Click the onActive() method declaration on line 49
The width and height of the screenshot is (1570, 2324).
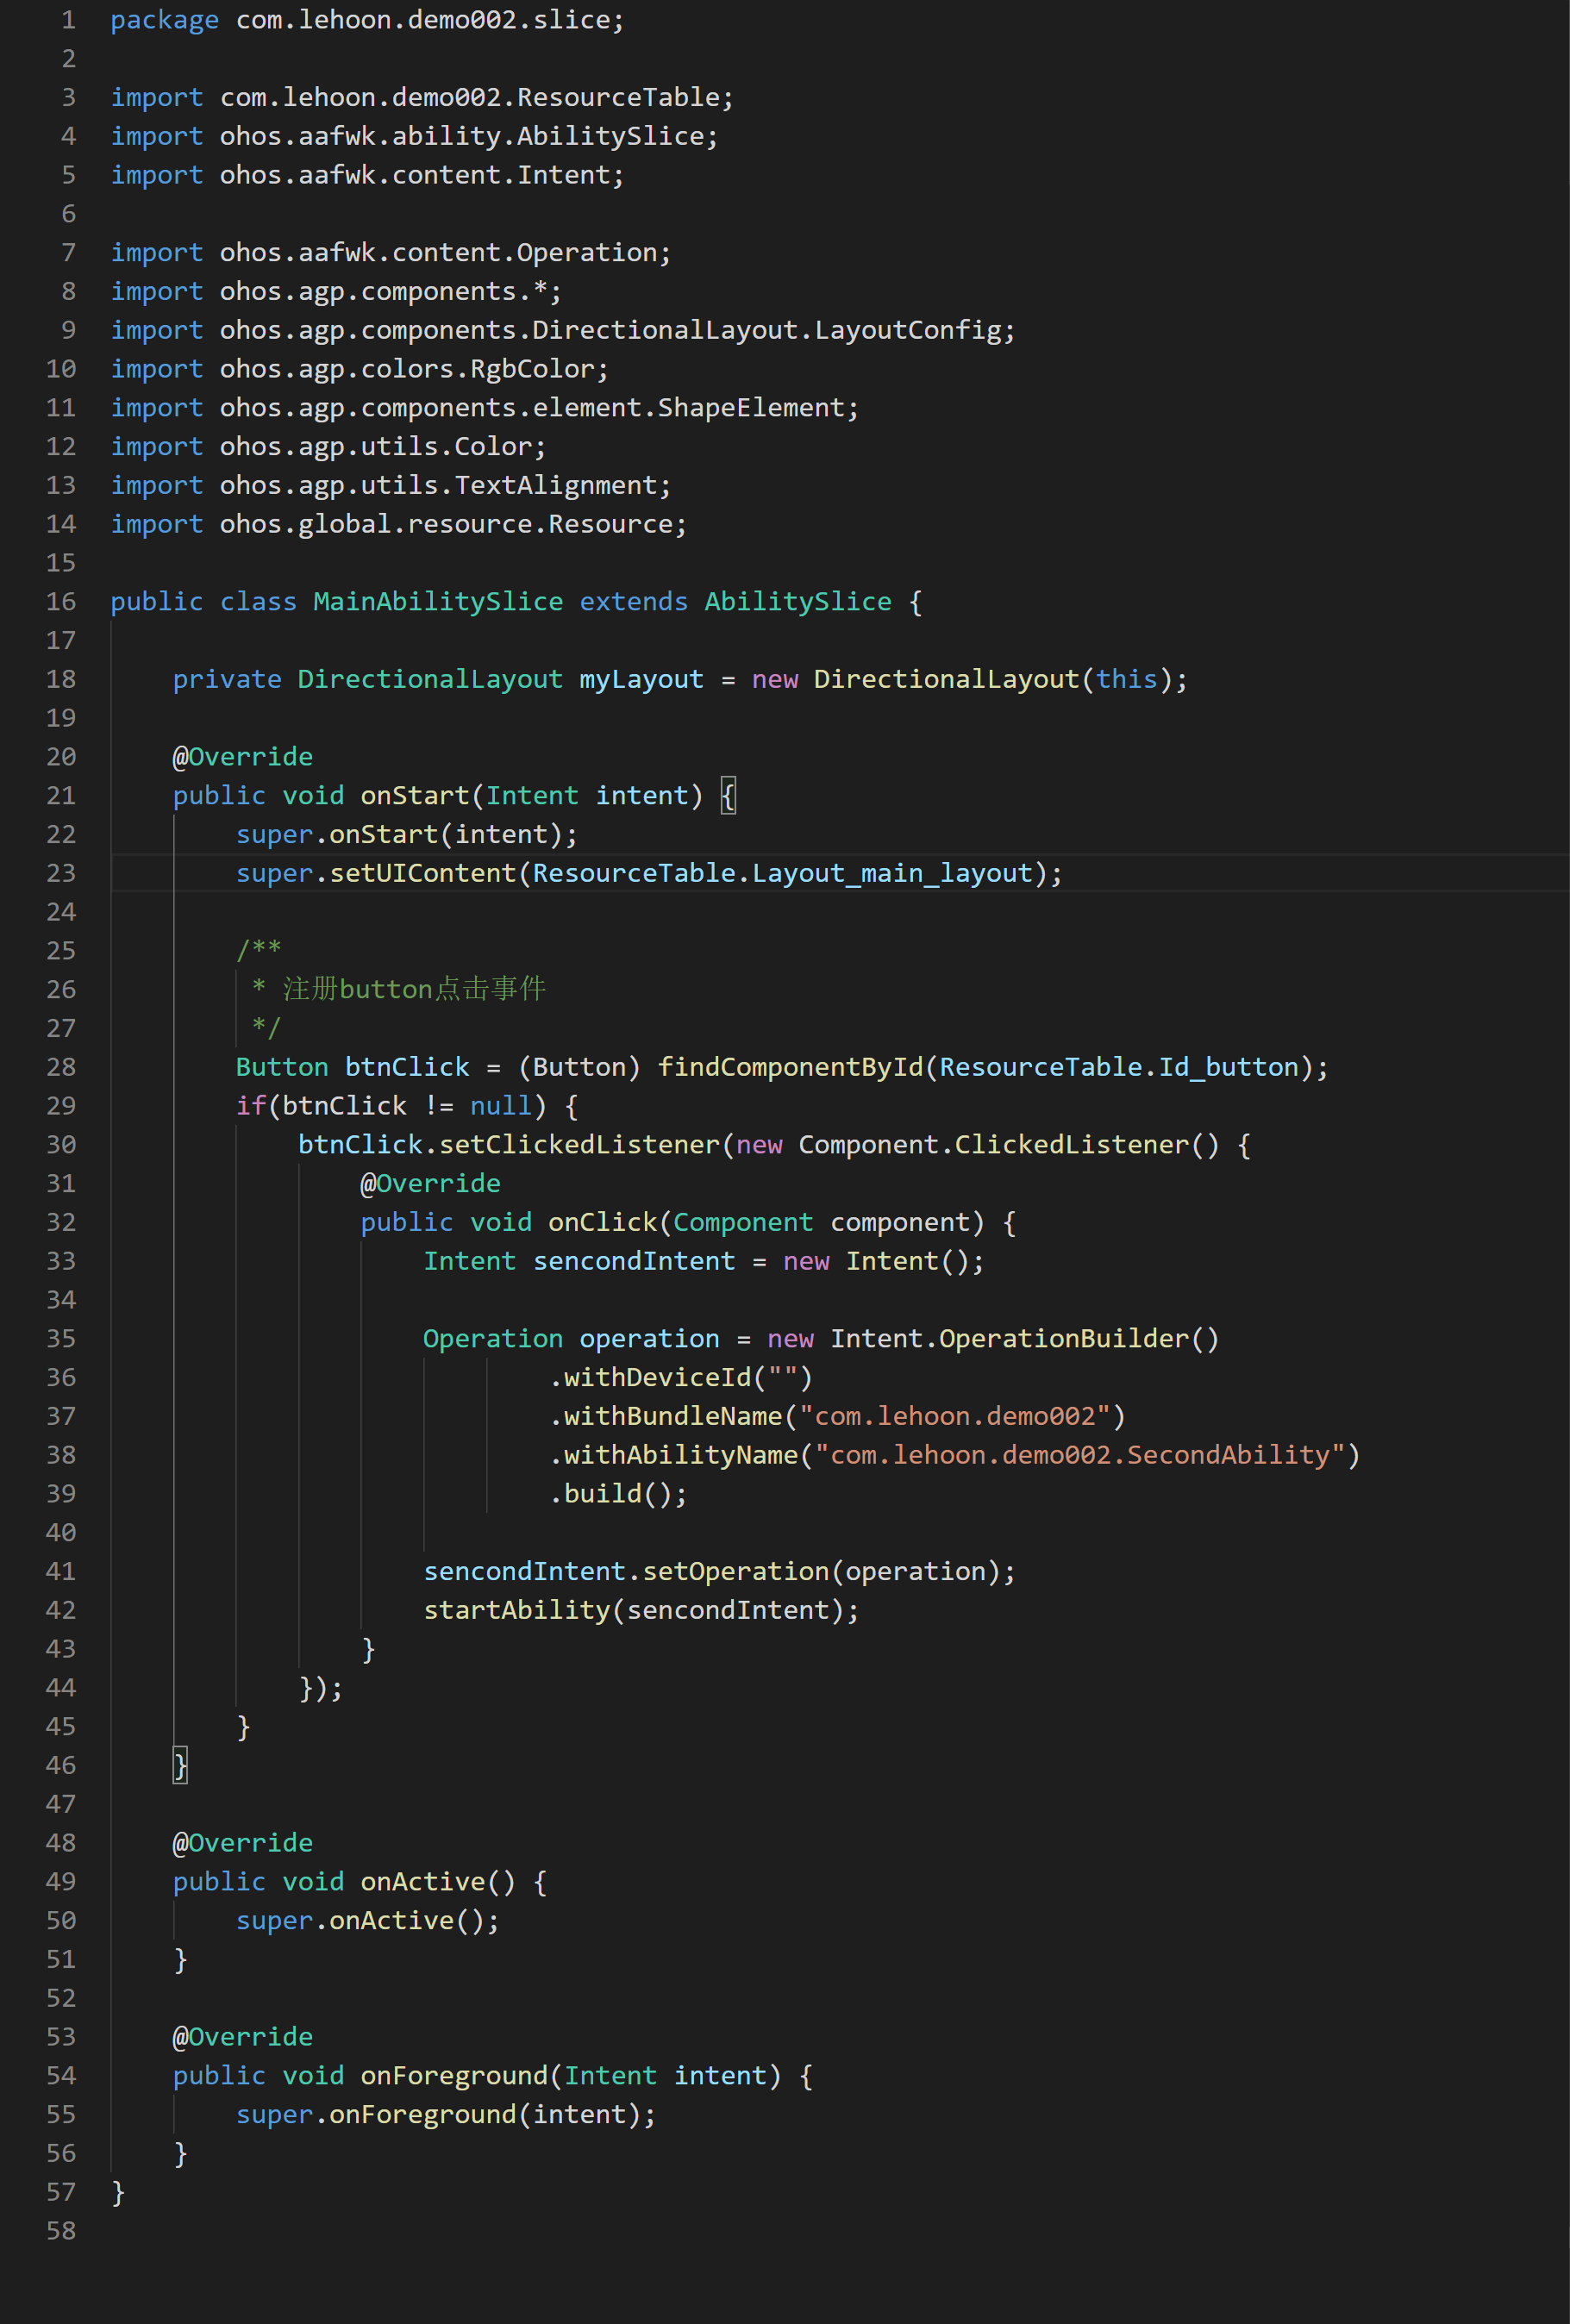click(x=360, y=1882)
